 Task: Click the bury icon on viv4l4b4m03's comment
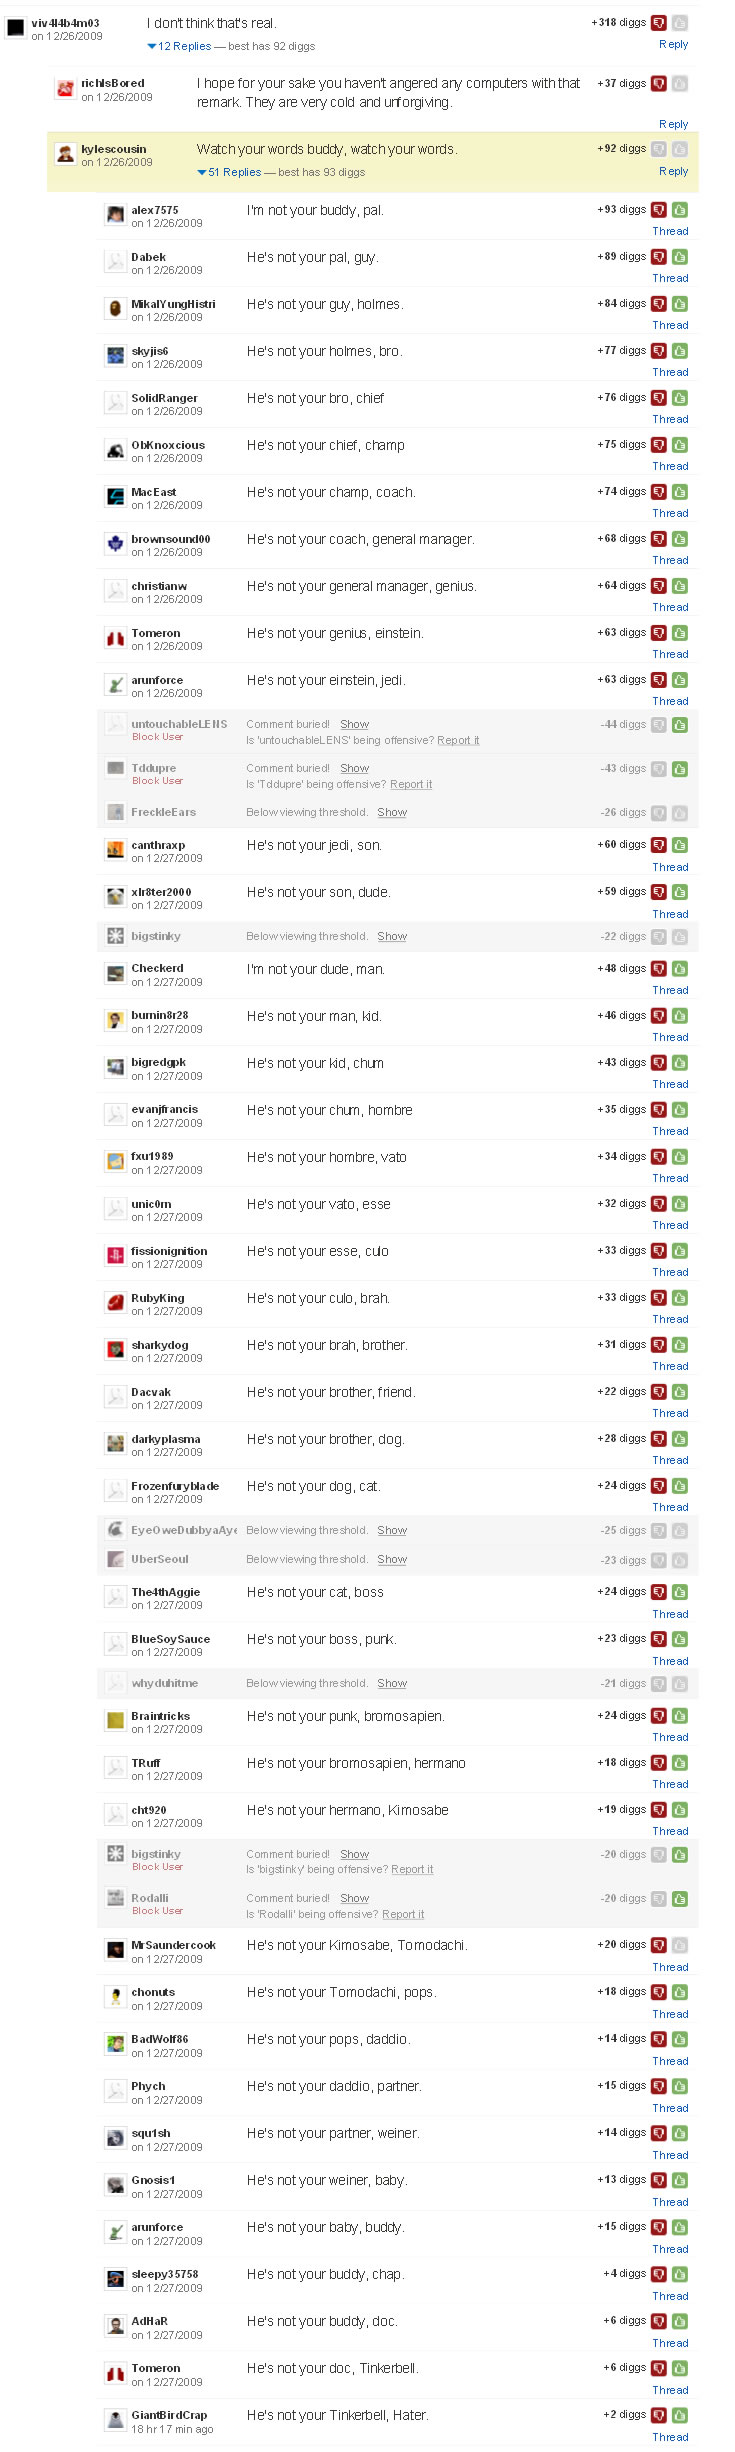tap(658, 23)
